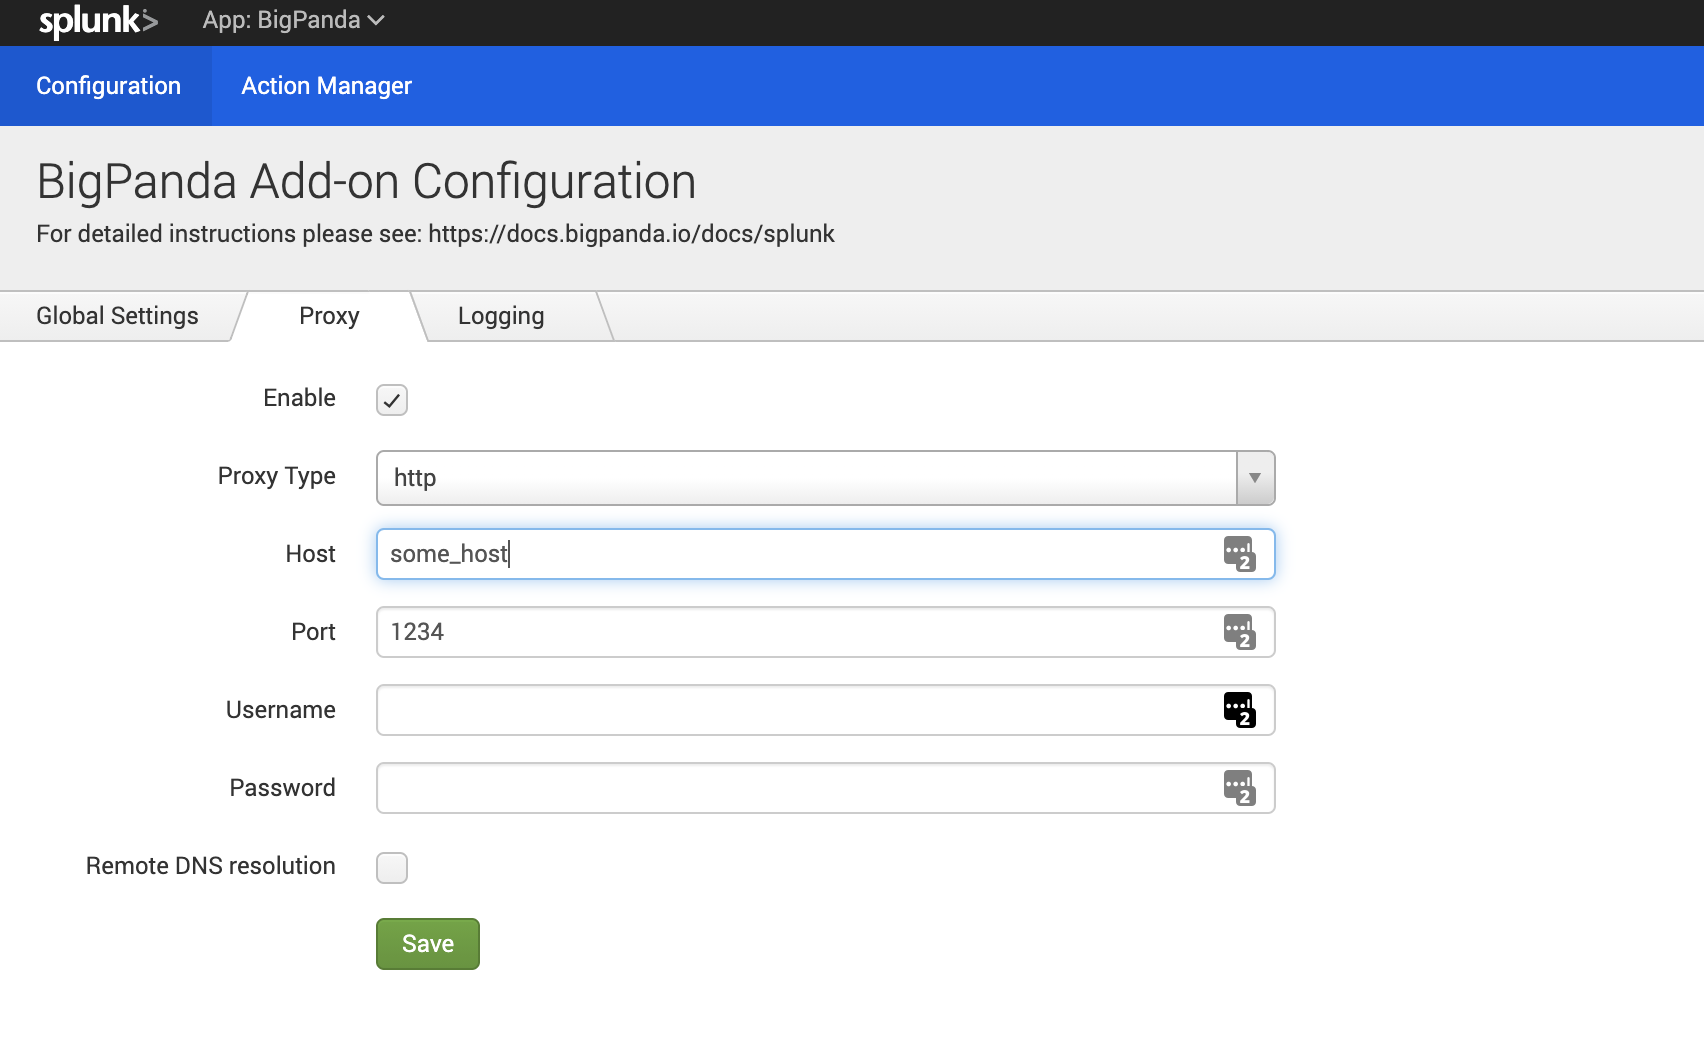Go to Action Manager
1704x1038 pixels.
(x=326, y=86)
